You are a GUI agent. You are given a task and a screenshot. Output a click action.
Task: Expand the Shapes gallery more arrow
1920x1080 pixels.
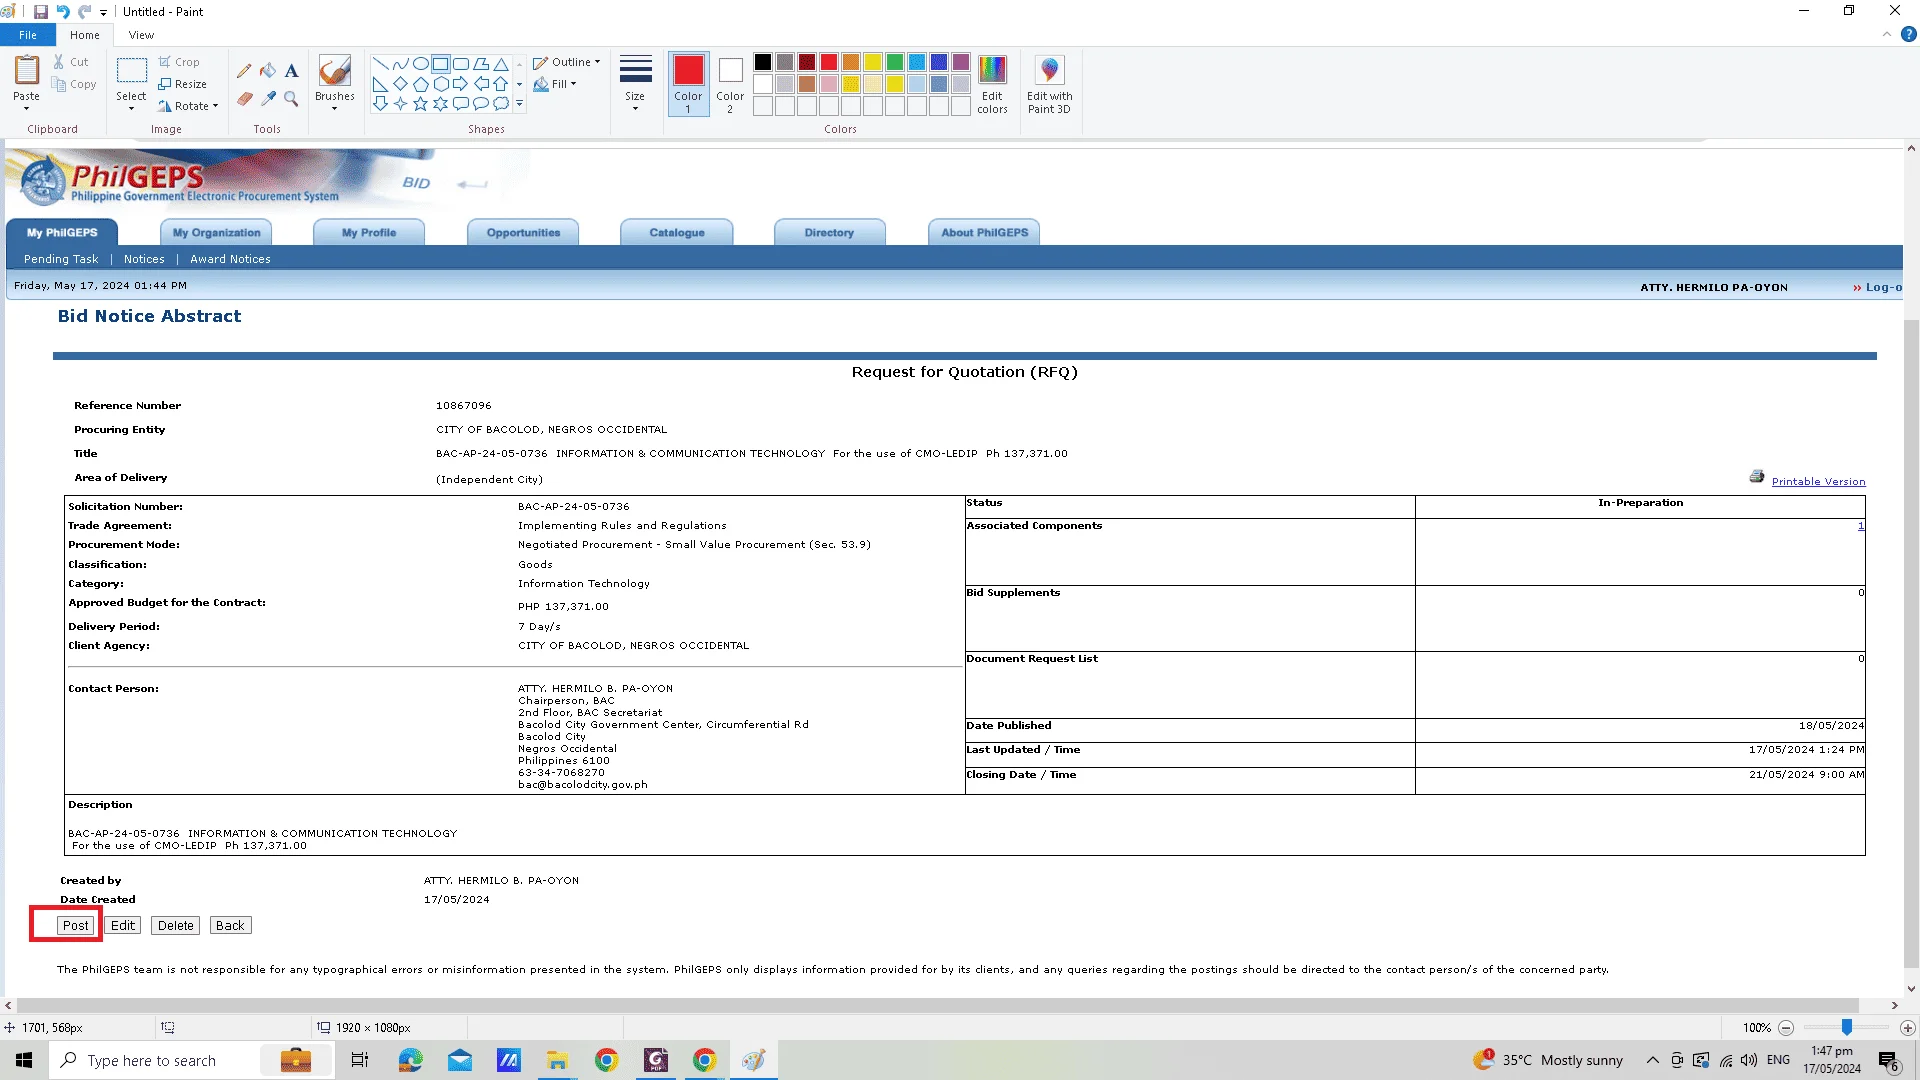[519, 104]
